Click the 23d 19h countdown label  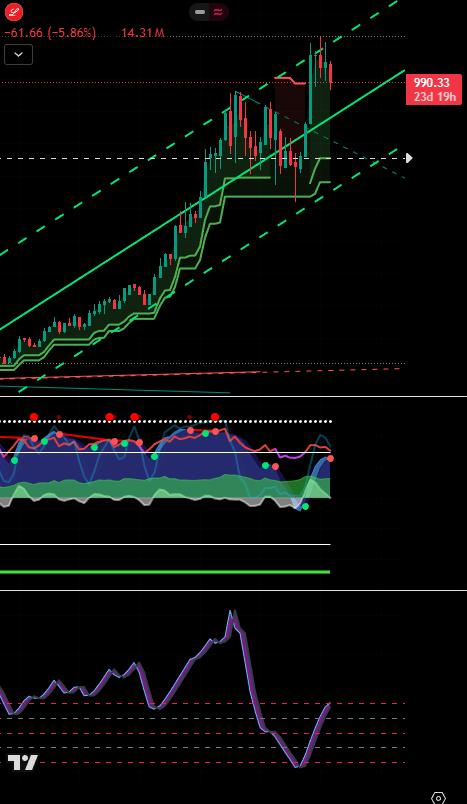(x=434, y=96)
